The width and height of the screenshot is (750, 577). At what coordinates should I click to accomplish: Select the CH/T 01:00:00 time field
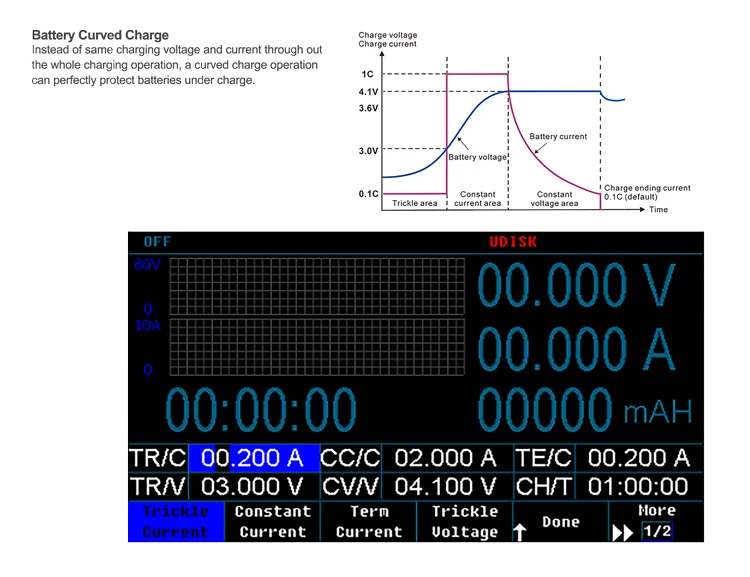[x=638, y=486]
